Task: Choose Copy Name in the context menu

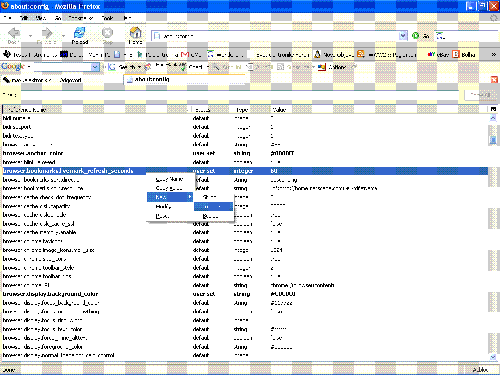Action: coord(169,179)
